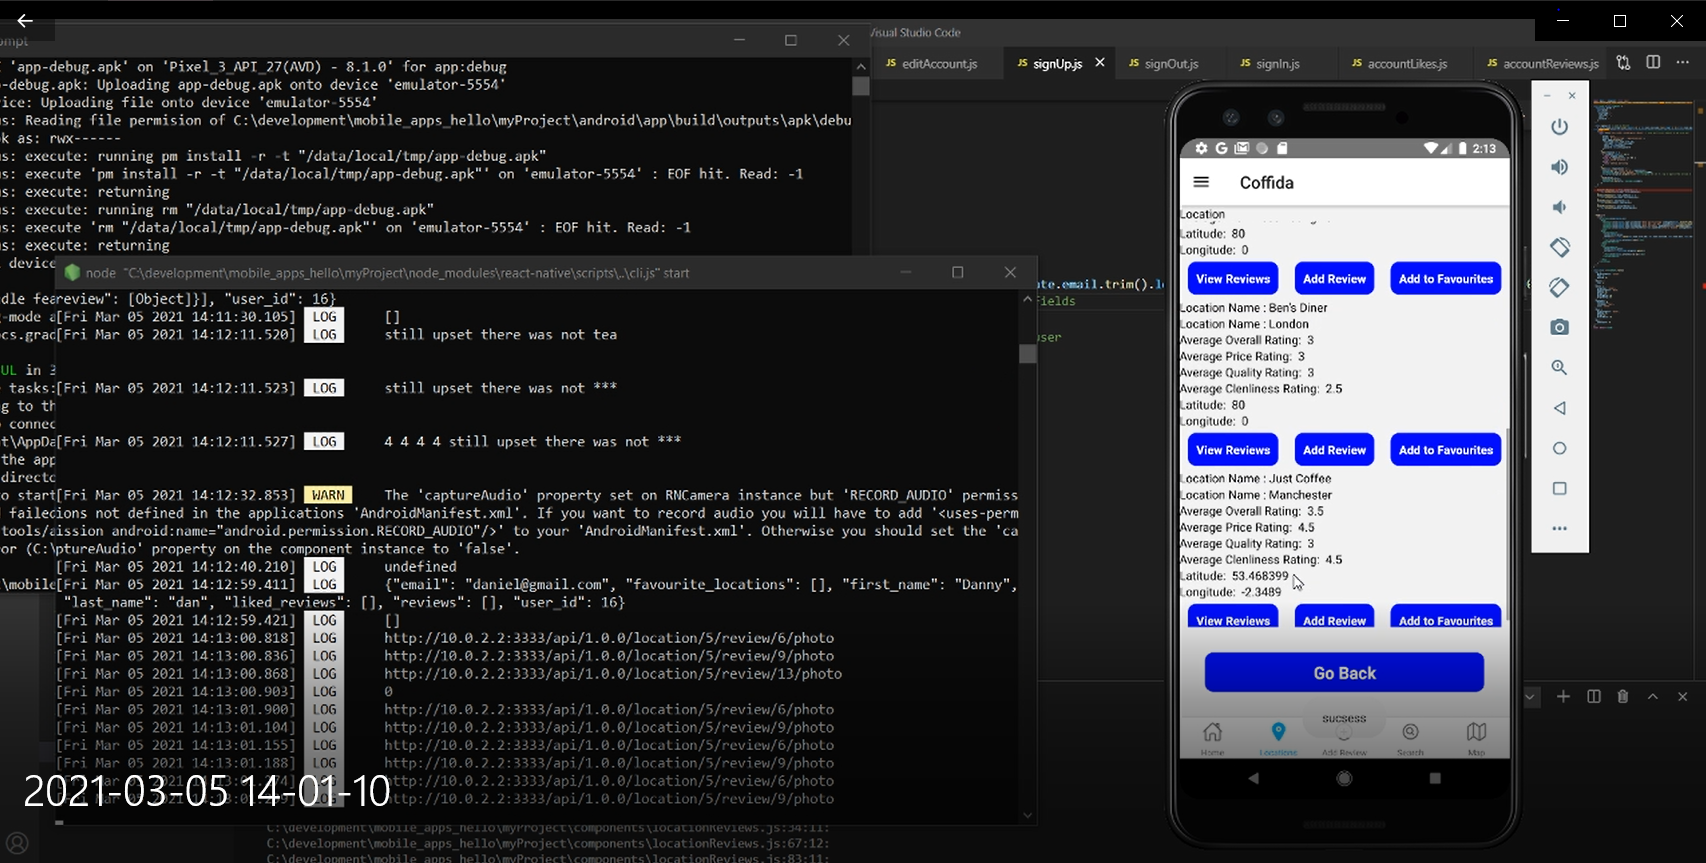Click the node console scrollbar thumb

(x=1027, y=354)
